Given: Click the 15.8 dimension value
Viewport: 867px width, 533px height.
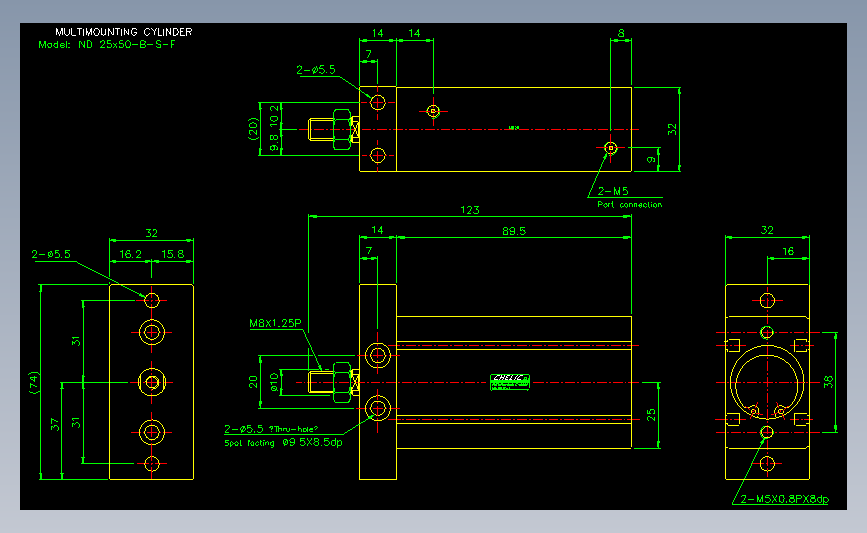Looking at the screenshot, I should click(x=173, y=254).
